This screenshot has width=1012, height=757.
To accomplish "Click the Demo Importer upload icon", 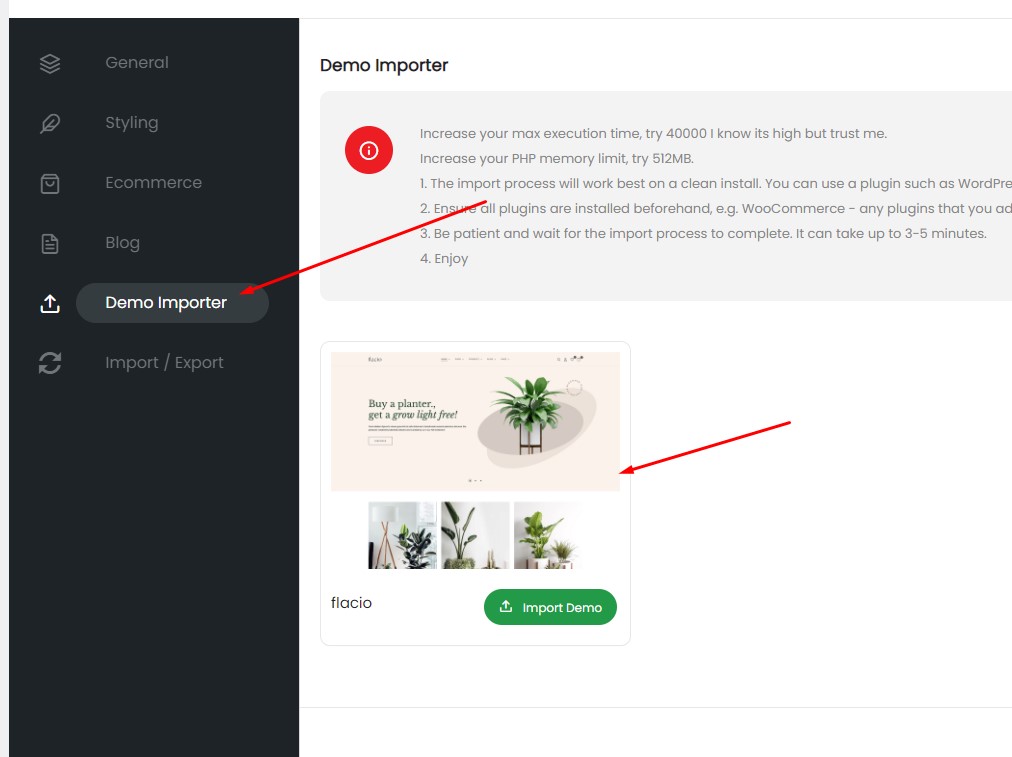I will (50, 303).
